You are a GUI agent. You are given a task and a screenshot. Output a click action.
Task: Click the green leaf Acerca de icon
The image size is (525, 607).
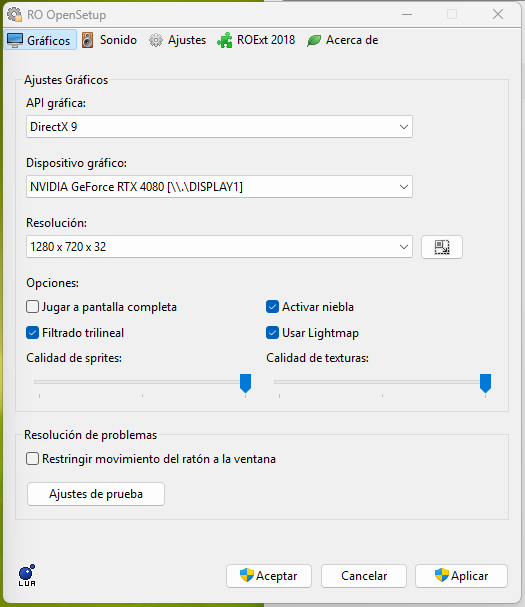point(314,40)
